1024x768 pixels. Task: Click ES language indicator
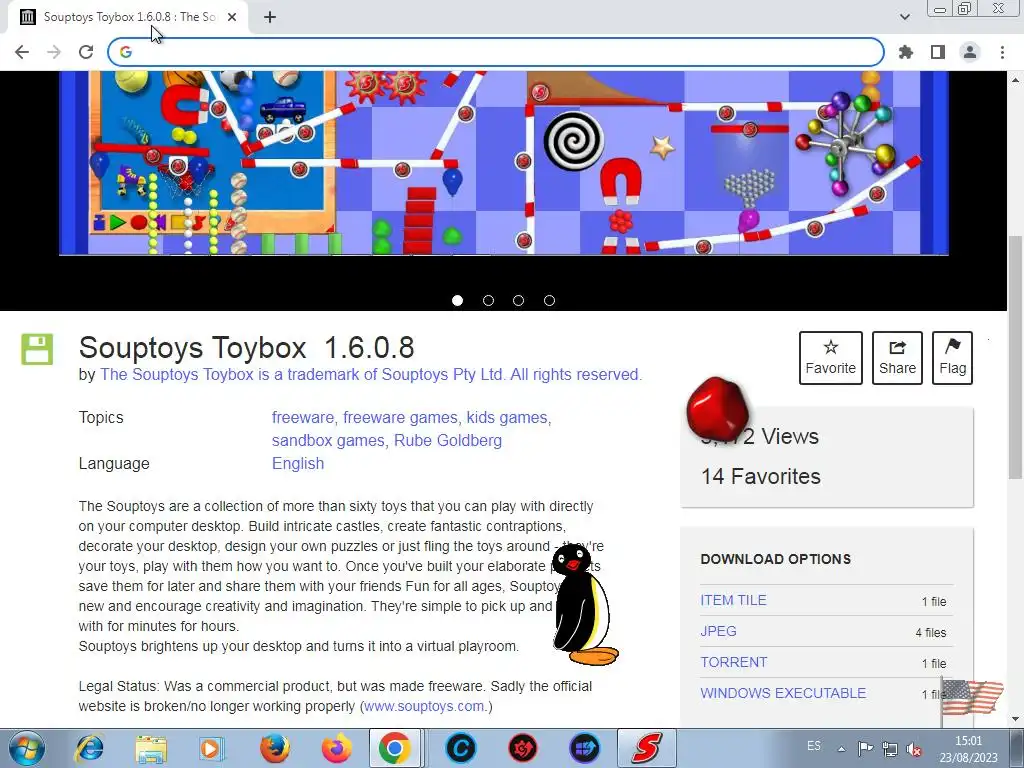coord(814,746)
